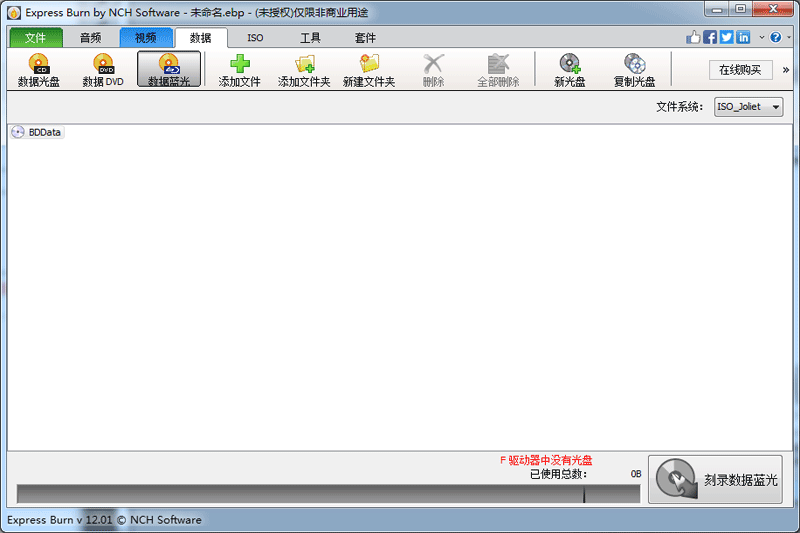
Task: Click the 新光盘 disc icon
Action: pyautogui.click(x=569, y=70)
